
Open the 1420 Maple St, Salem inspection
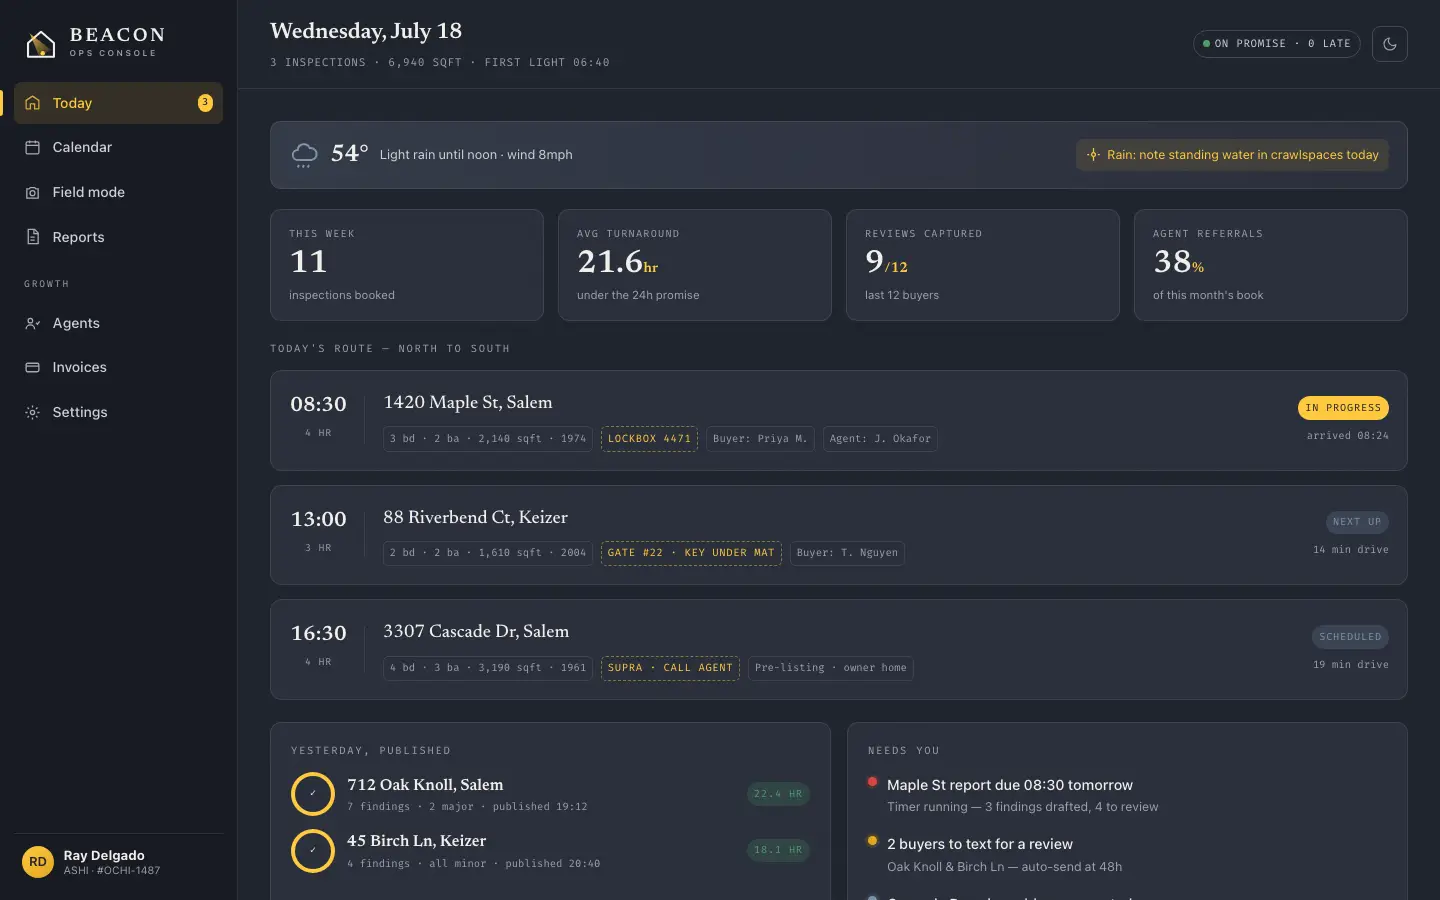pos(838,421)
